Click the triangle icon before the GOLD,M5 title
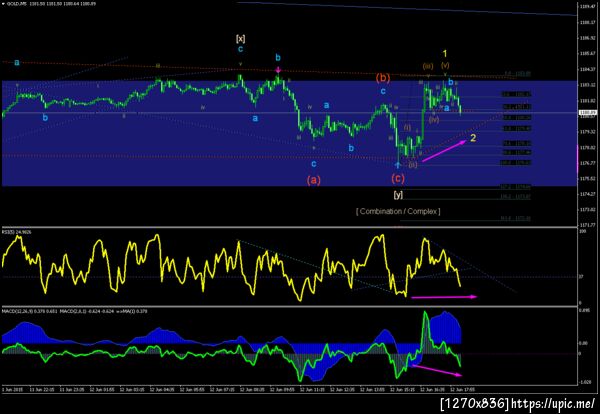Image resolution: width=600 pixels, height=414 pixels. point(4,3)
